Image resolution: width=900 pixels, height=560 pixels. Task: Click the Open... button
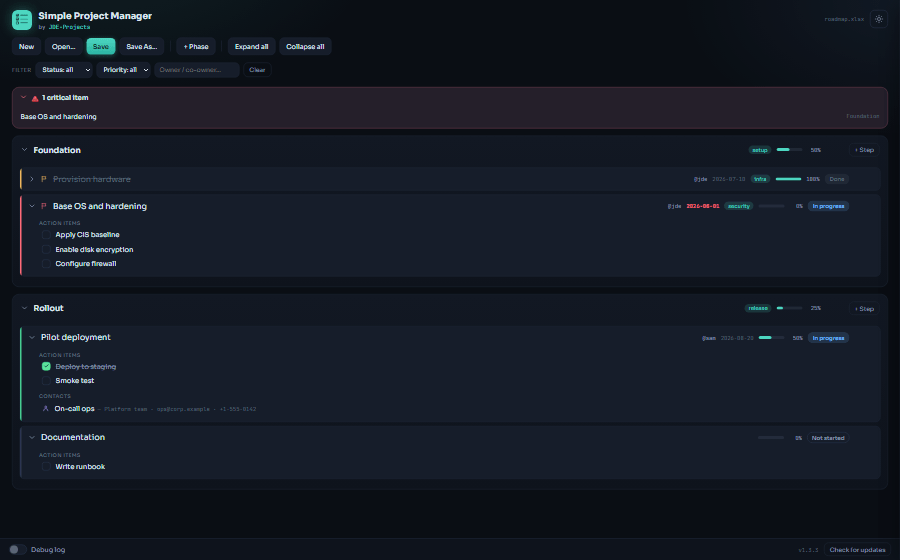[63, 46]
